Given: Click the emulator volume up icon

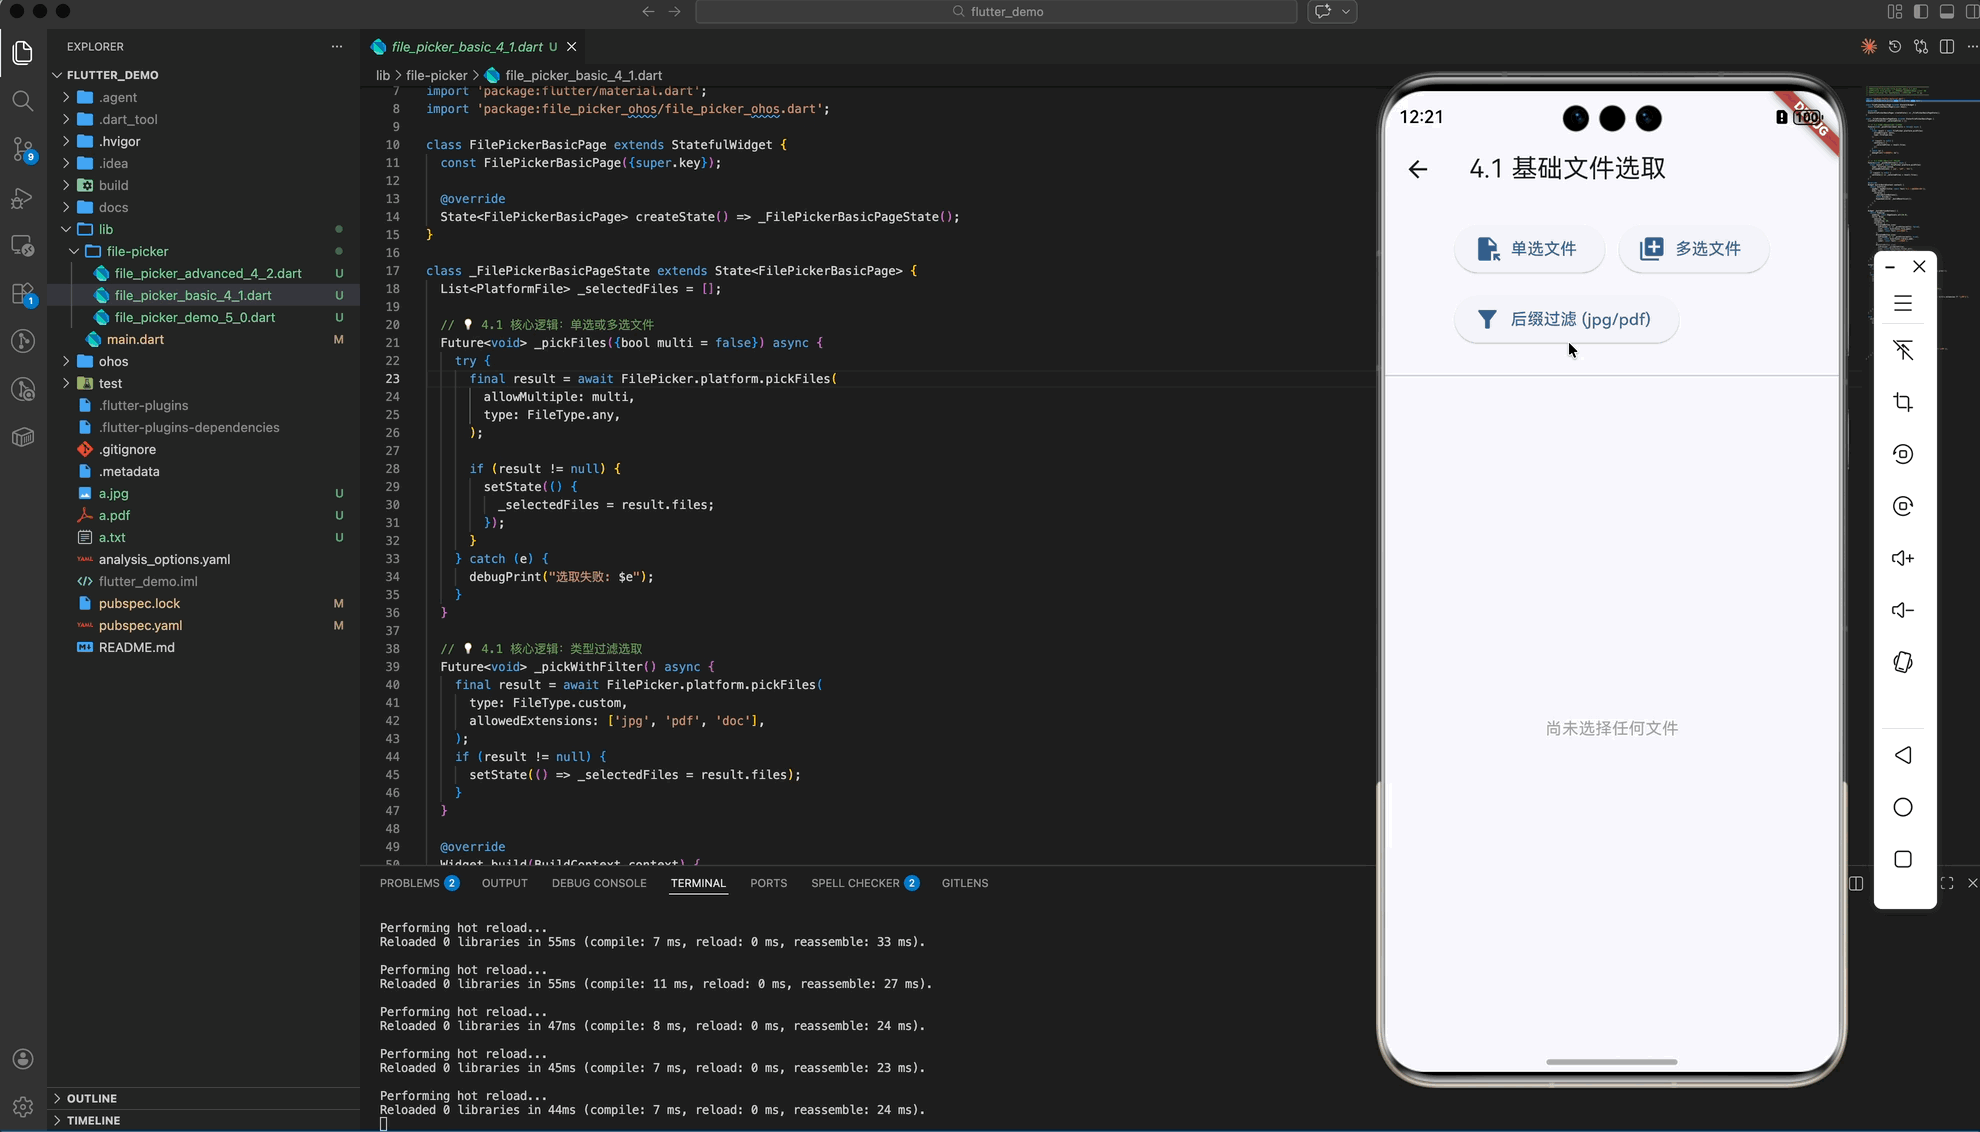Looking at the screenshot, I should click(x=1903, y=558).
